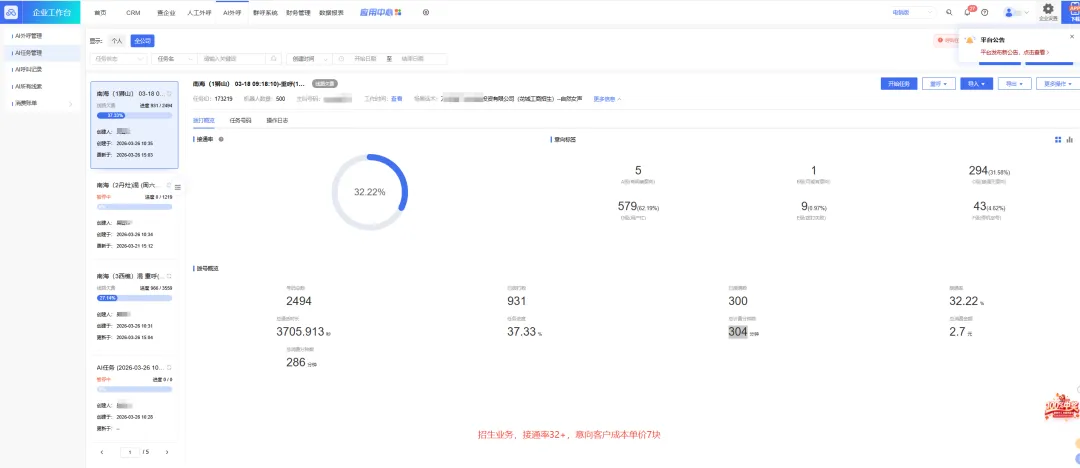Click refresh icon on 南海(3西樵) card

169,276
